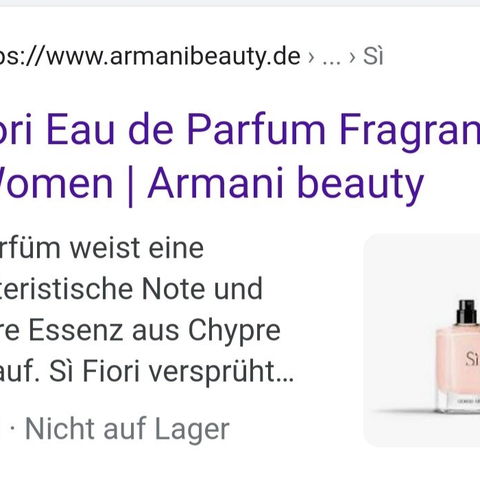
Task: Click the word 'Women' in the result title
Action: (56, 184)
